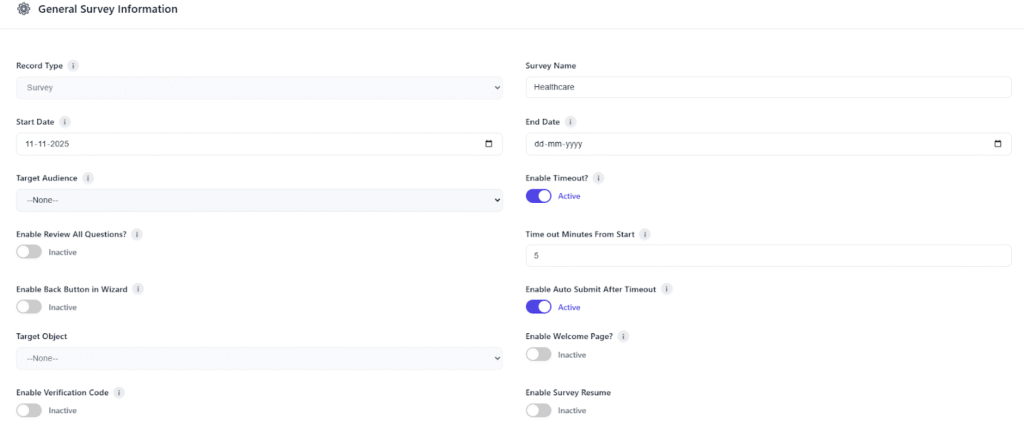Open the Target Object dropdown
The width and height of the screenshot is (1024, 426).
[259, 358]
